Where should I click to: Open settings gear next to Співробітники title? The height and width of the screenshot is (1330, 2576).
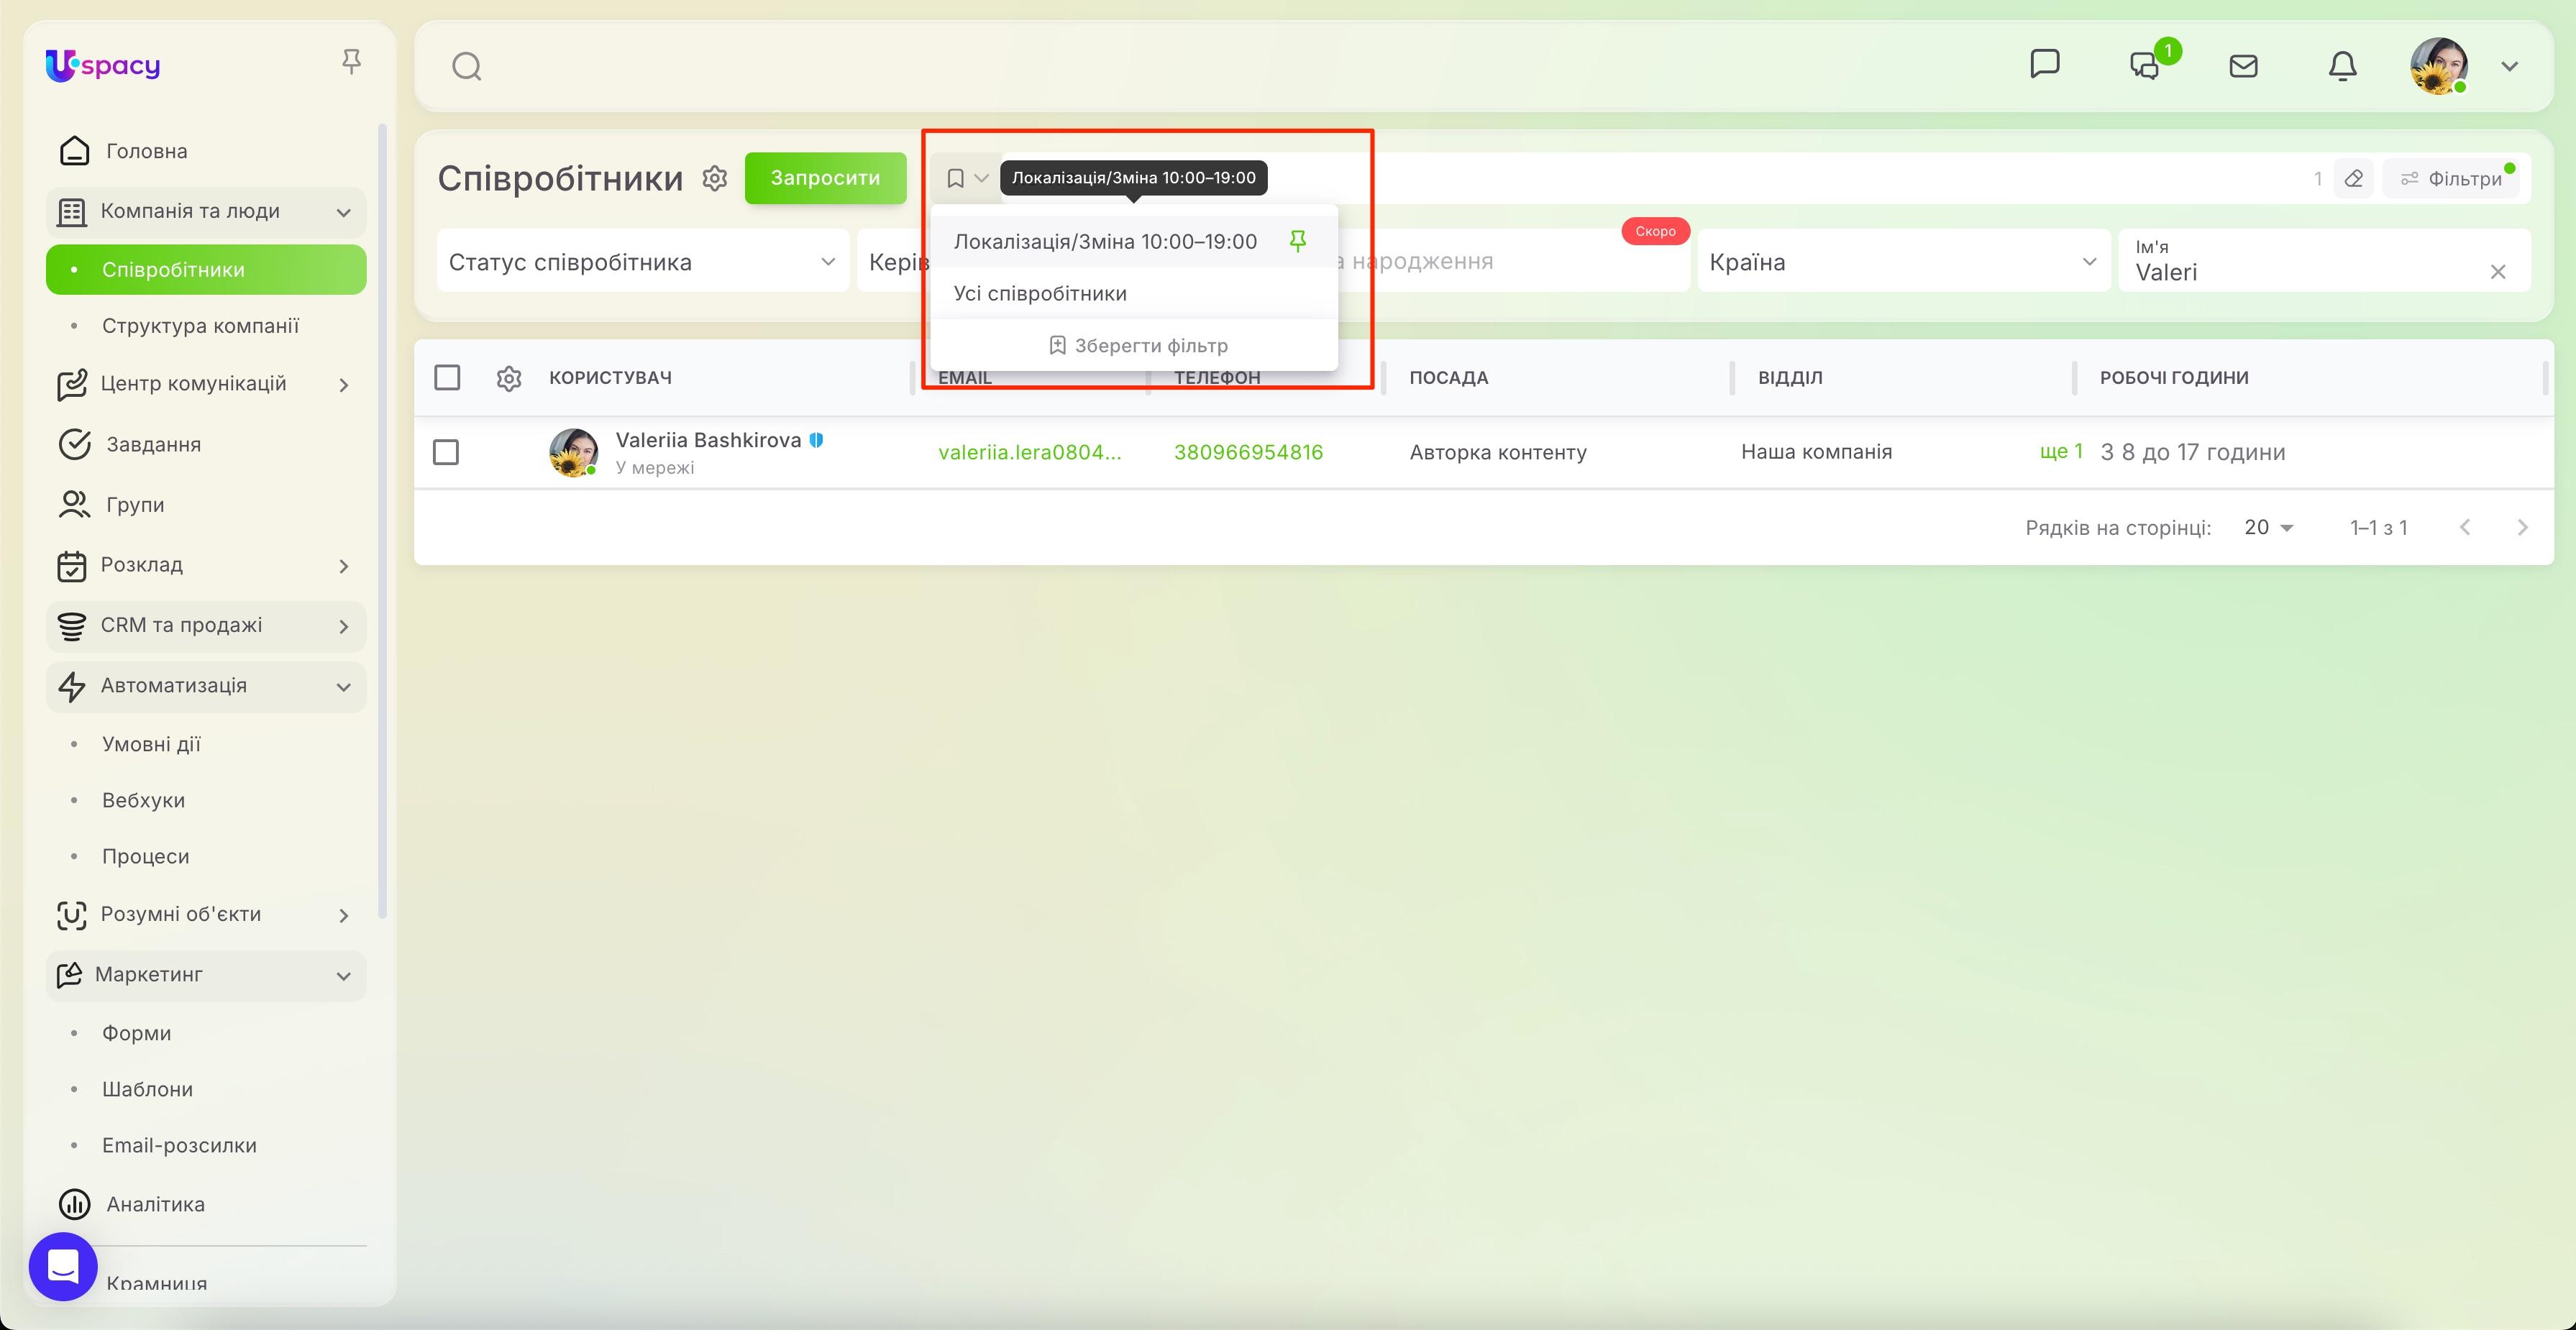click(714, 178)
